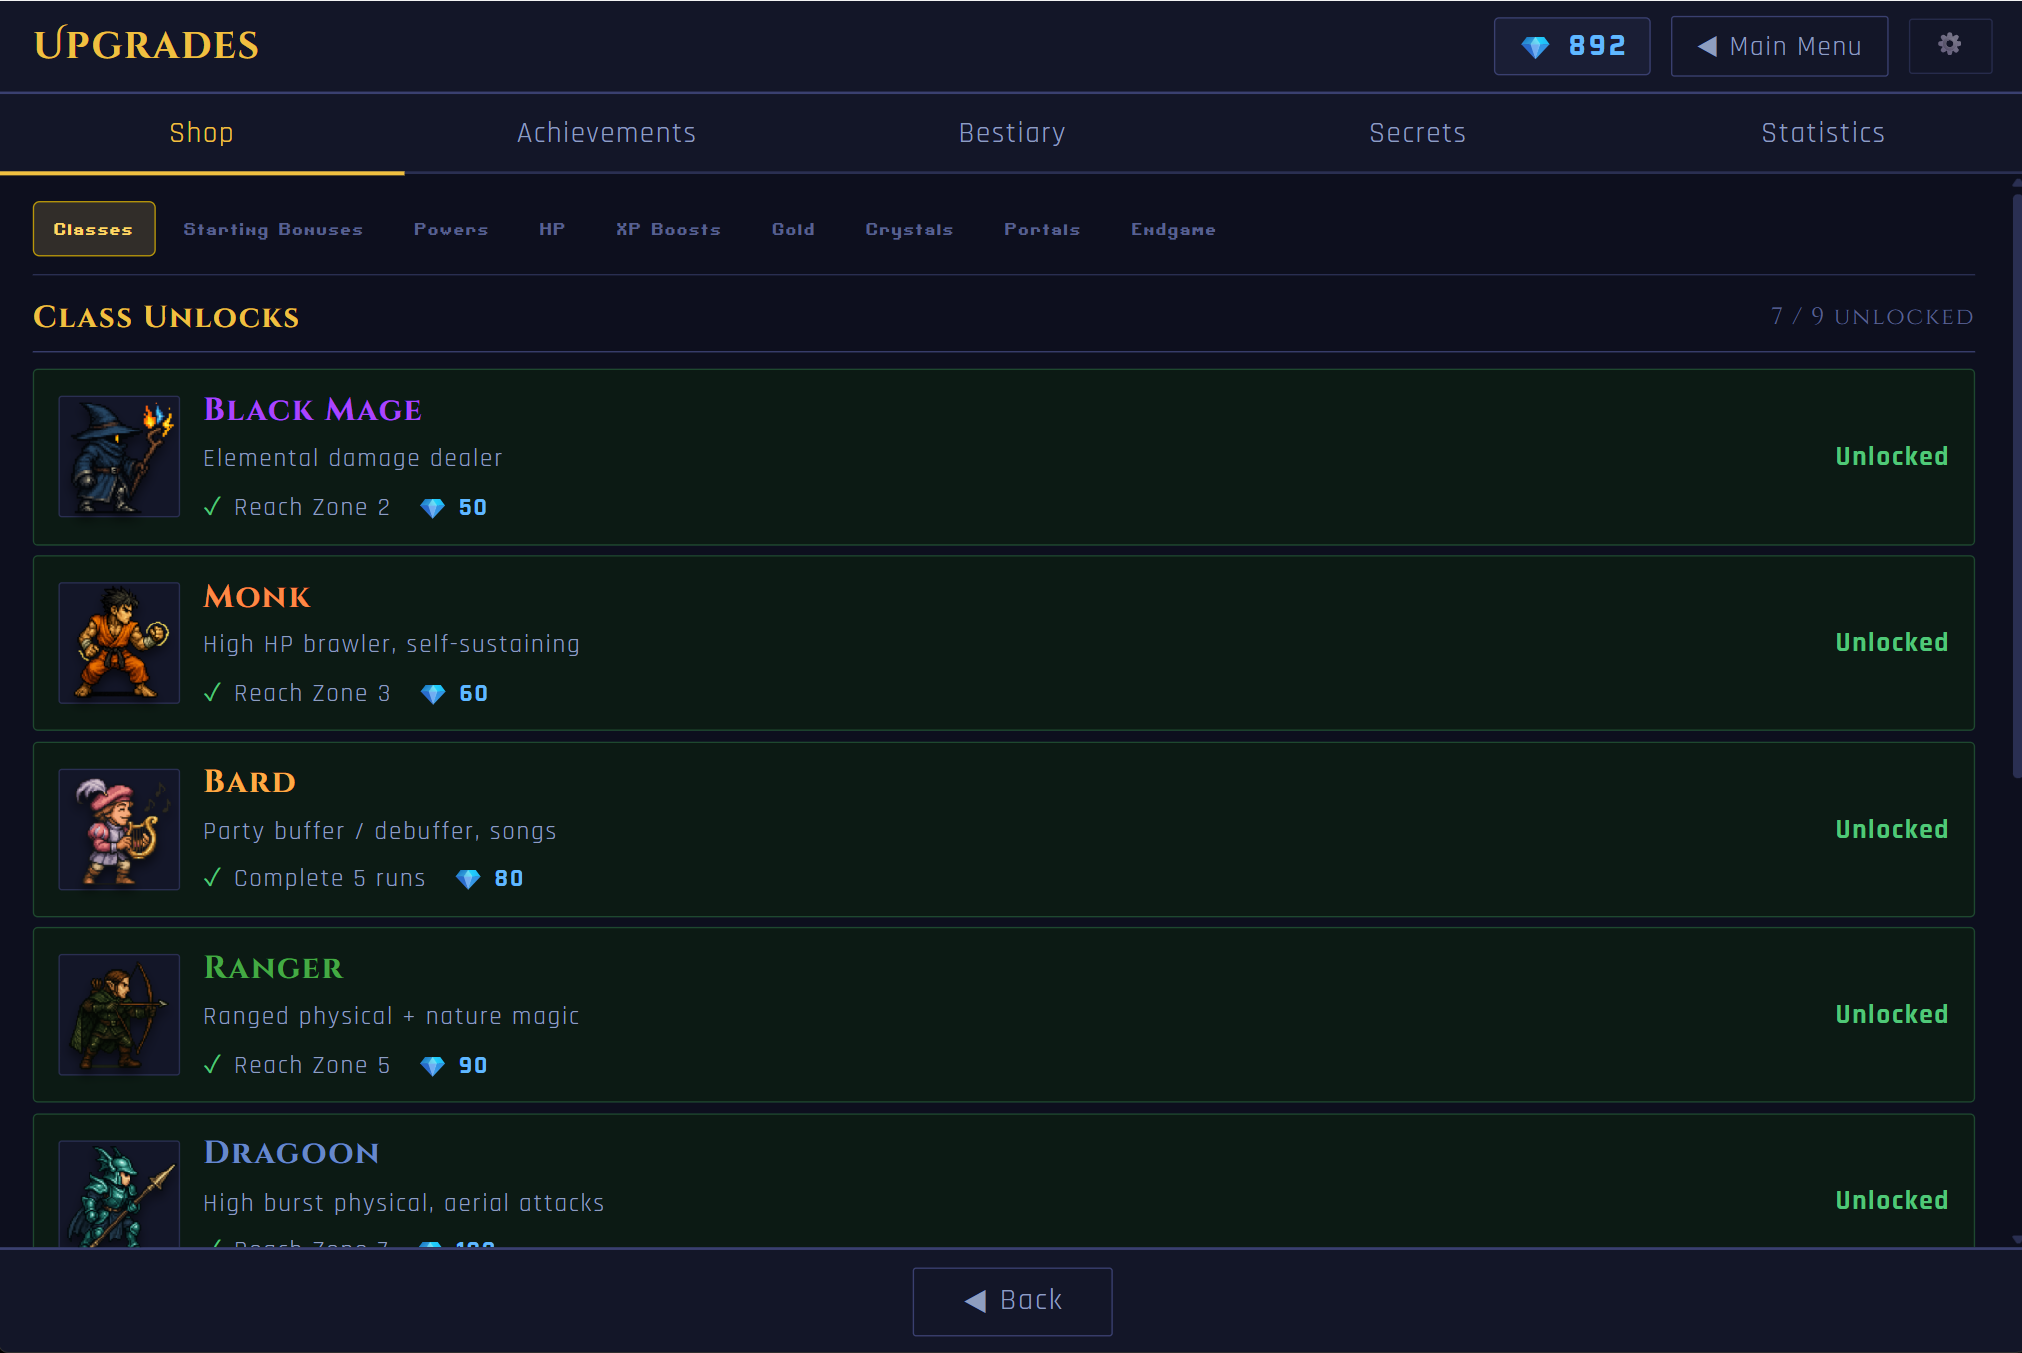Click the Bard class portrait
The width and height of the screenshot is (2022, 1353).
(119, 829)
